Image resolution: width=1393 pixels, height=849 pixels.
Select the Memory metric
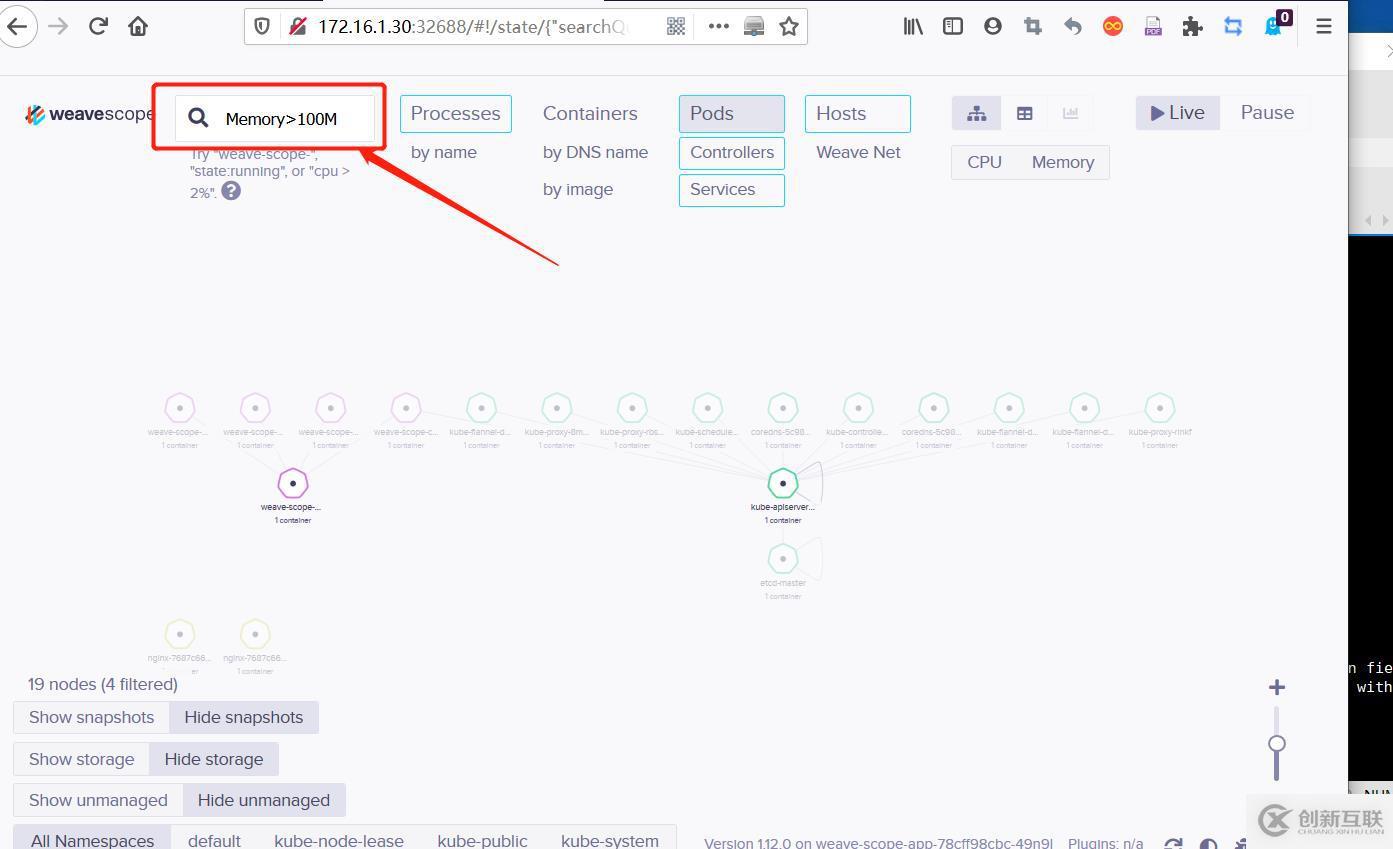(x=1062, y=162)
